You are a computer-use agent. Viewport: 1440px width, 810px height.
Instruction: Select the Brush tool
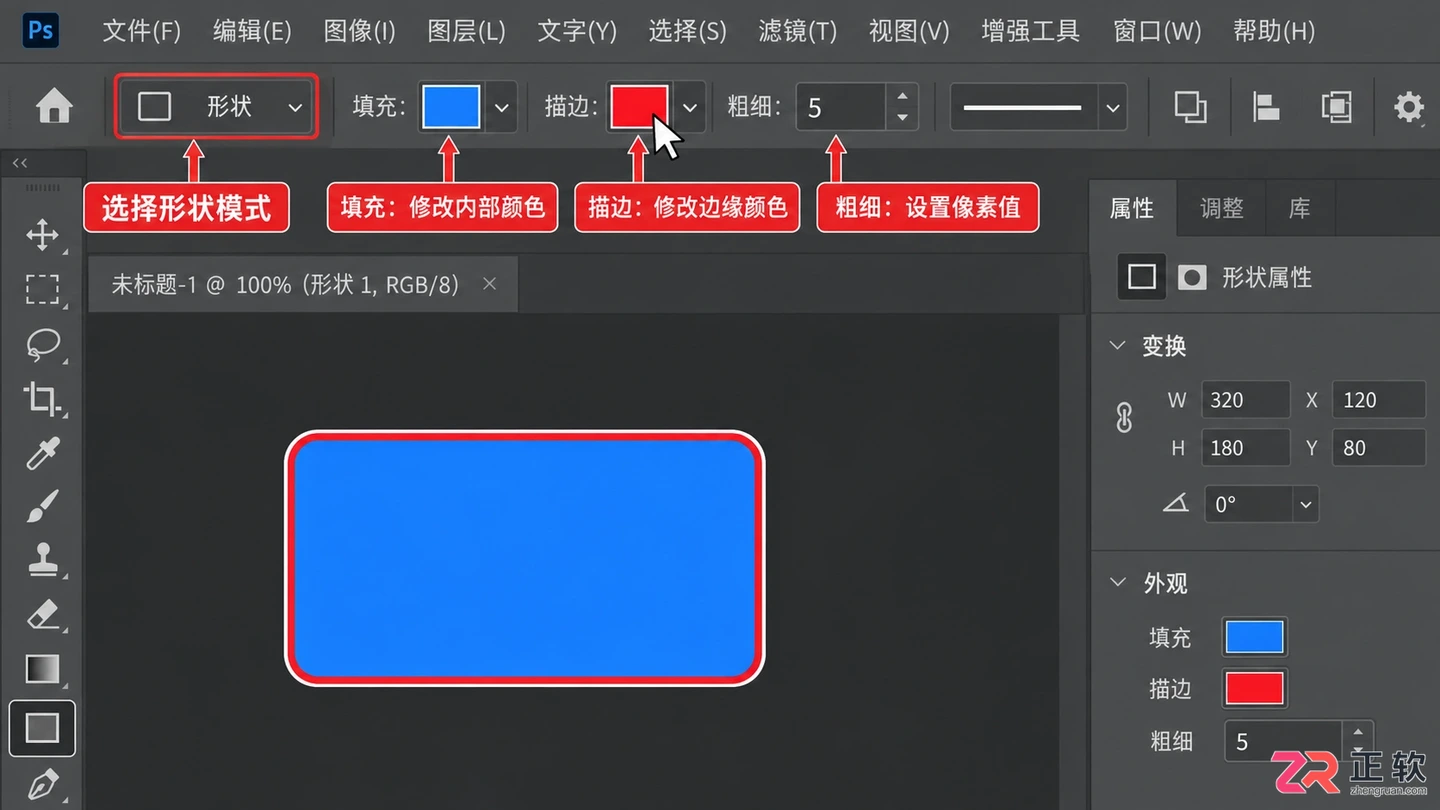42,507
